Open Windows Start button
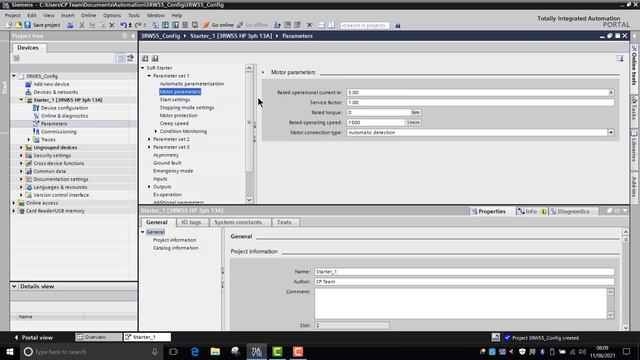Viewport: 640px width, 360px height. pos(10,351)
